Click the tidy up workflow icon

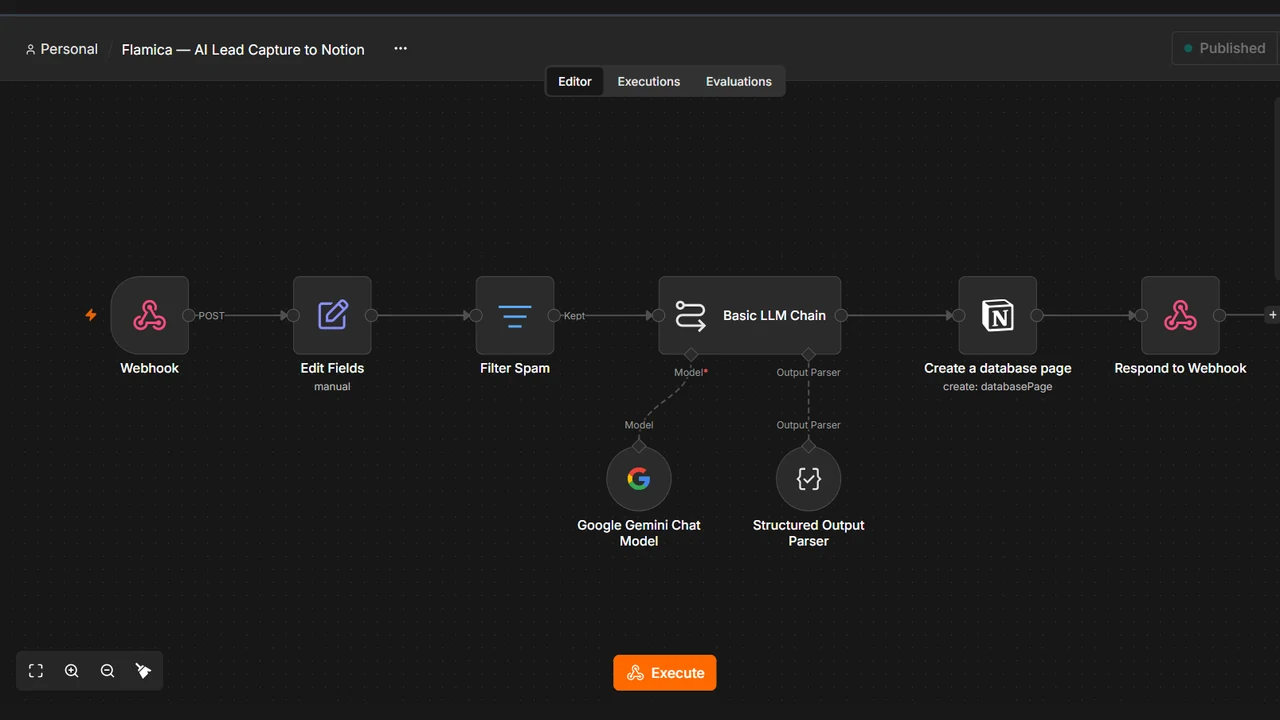(143, 671)
